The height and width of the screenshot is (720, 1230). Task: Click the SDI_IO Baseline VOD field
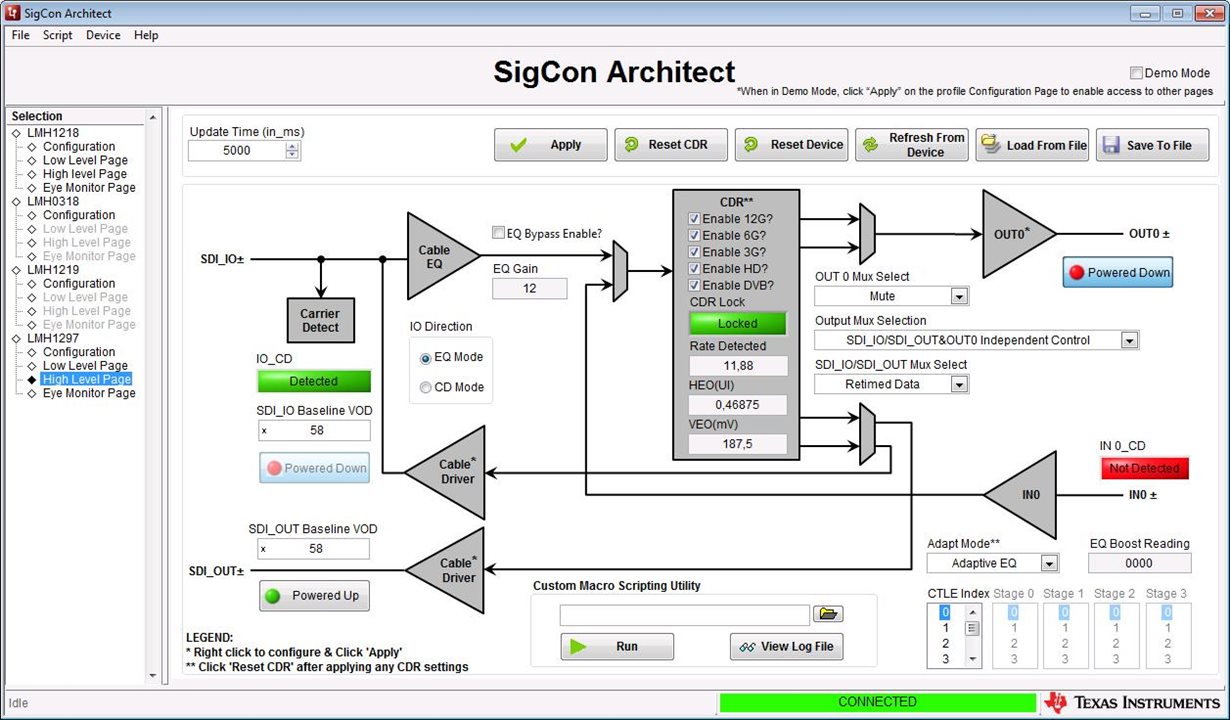(314, 431)
